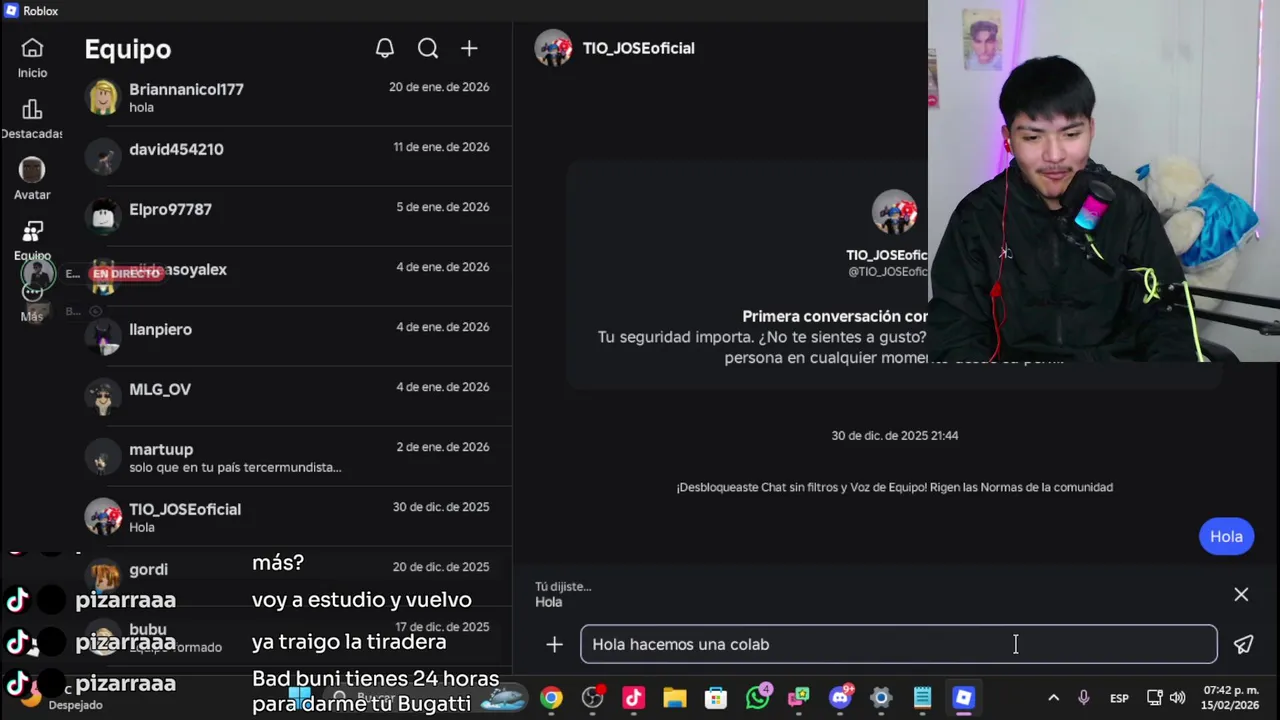Click MLG_OV's avatar thumbnail
1280x720 pixels.
coord(103,396)
